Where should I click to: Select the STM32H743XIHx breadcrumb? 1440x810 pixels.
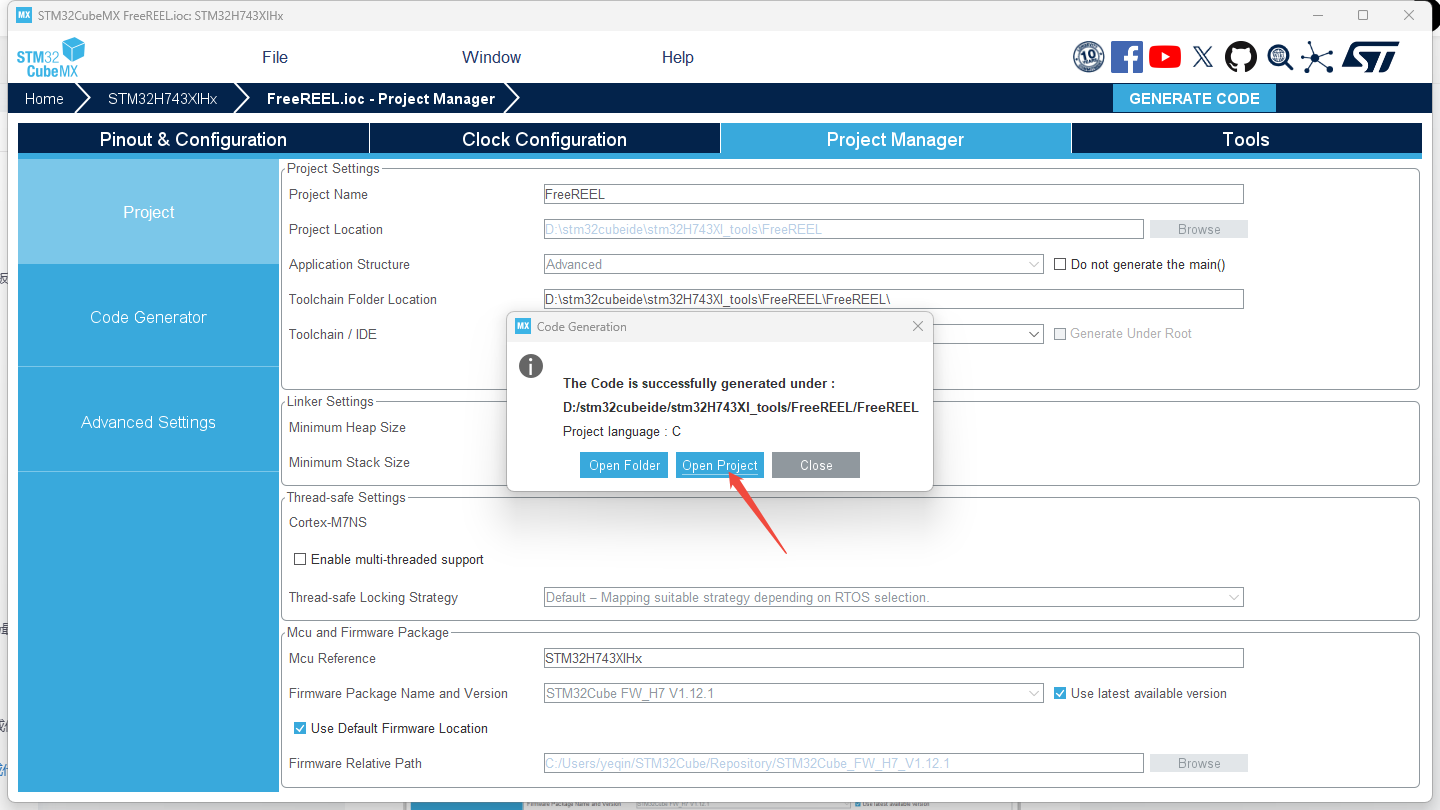pos(162,98)
